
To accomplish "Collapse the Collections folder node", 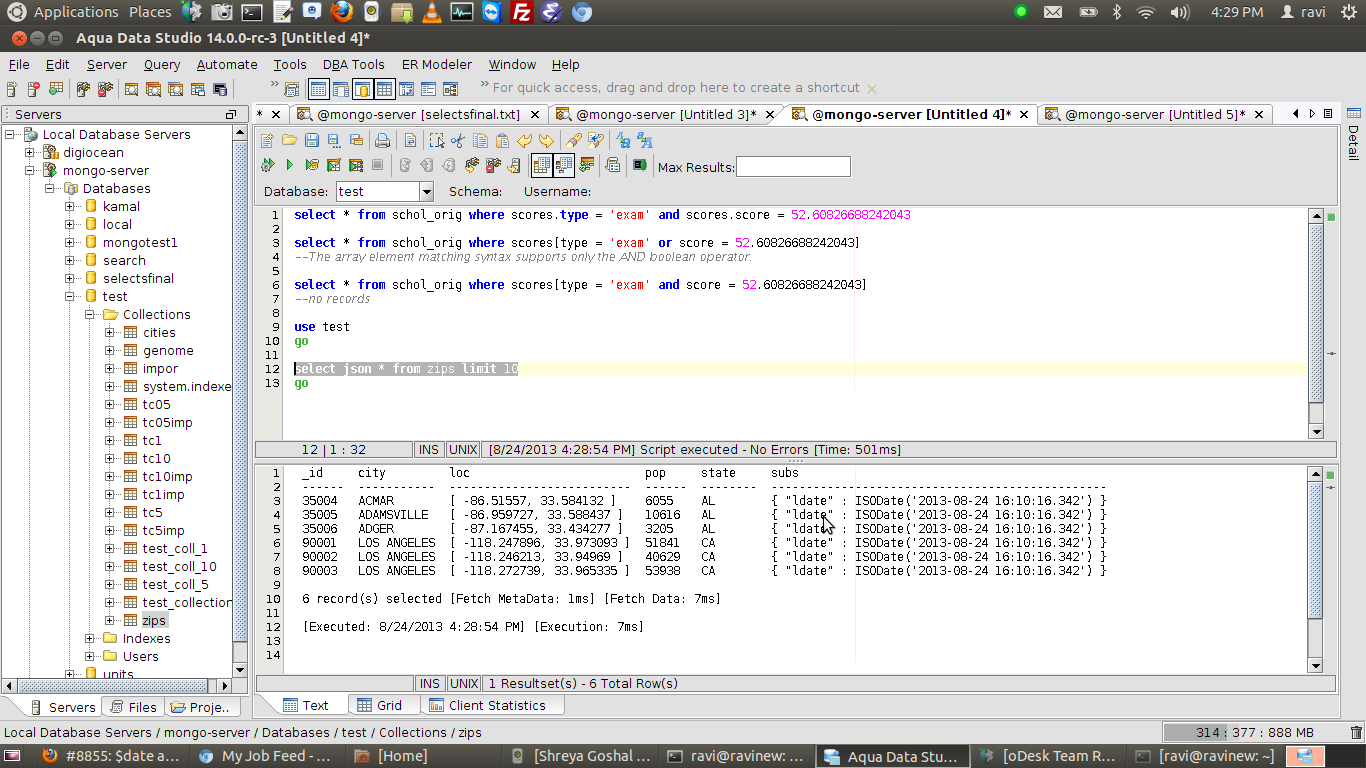I will pyautogui.click(x=90, y=314).
